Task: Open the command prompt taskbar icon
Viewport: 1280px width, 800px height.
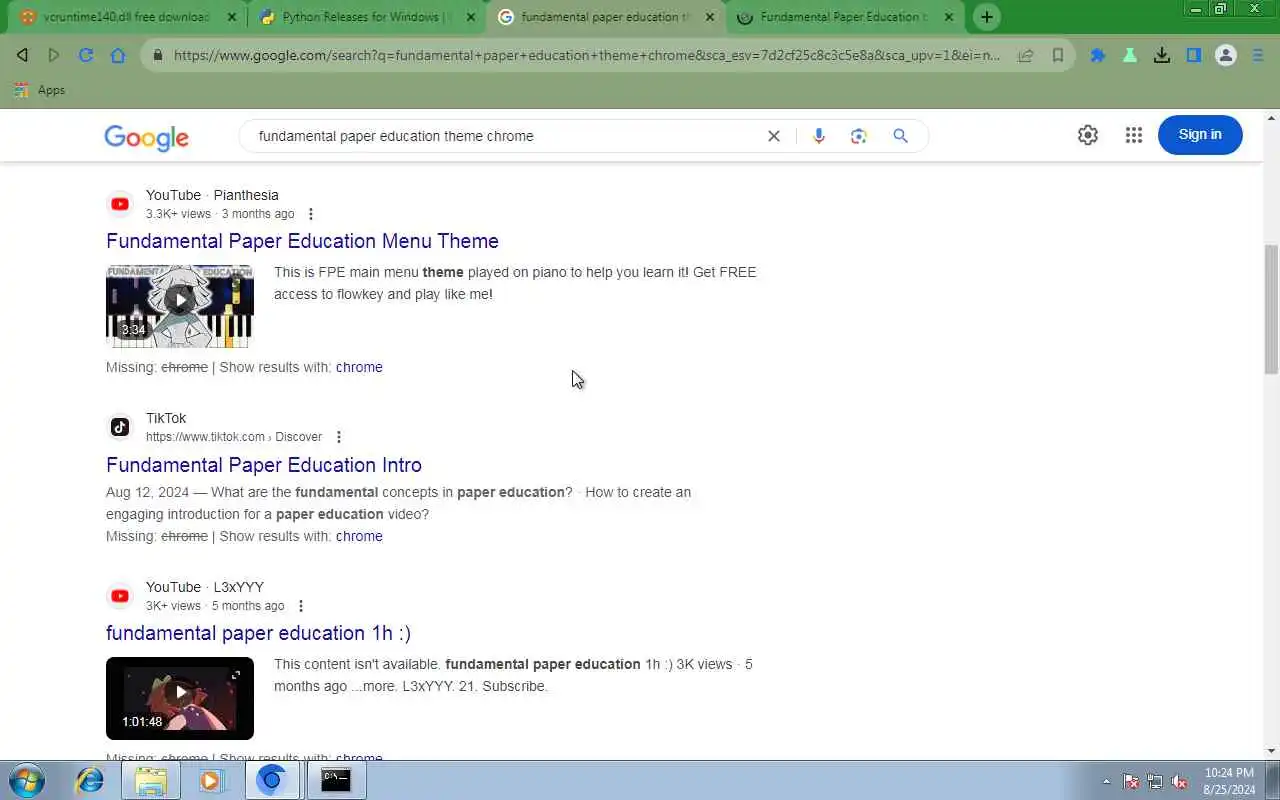Action: click(336, 780)
